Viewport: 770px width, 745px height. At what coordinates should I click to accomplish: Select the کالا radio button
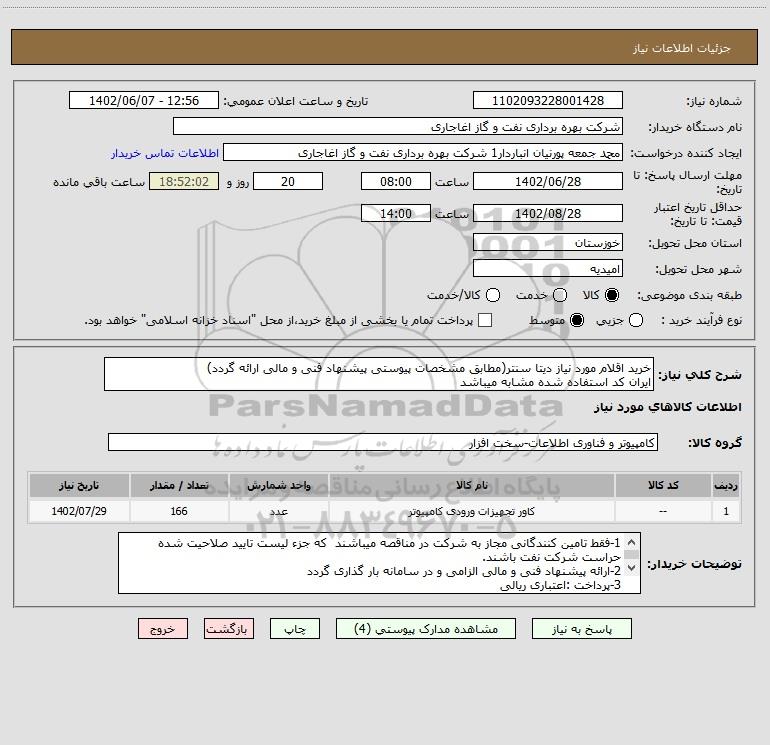click(612, 295)
